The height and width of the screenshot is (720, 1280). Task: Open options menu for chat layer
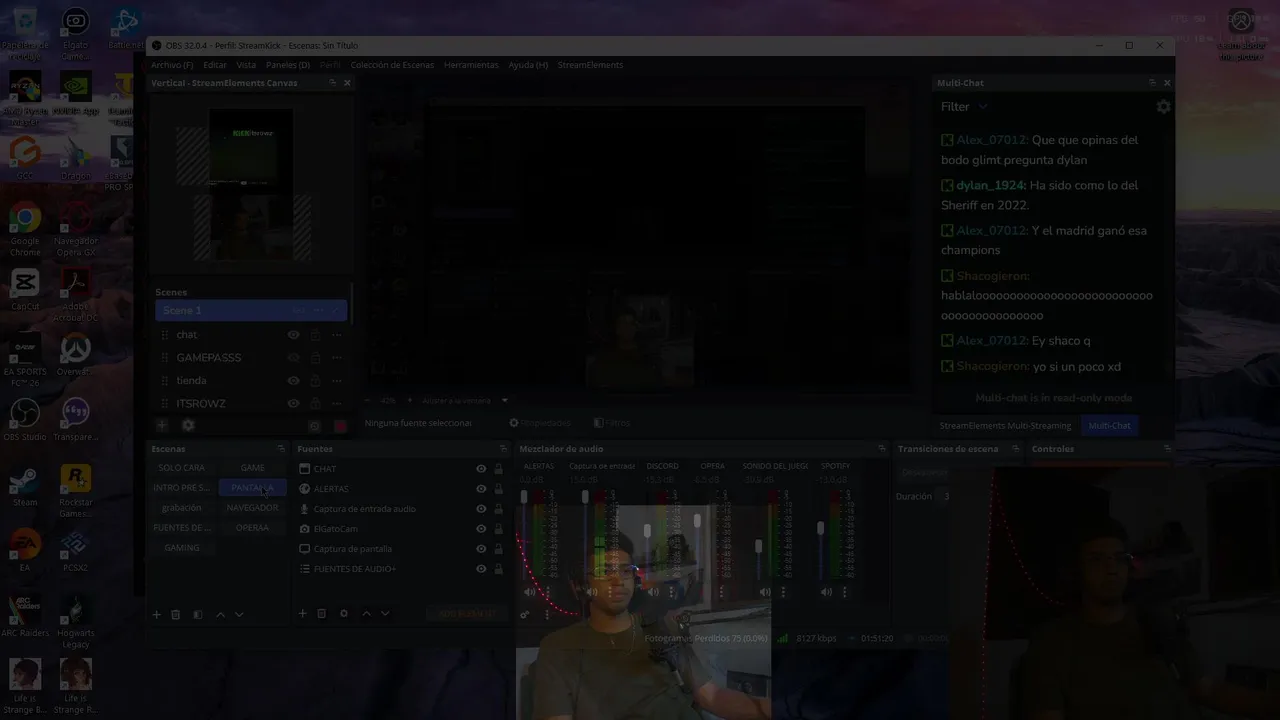(x=337, y=335)
